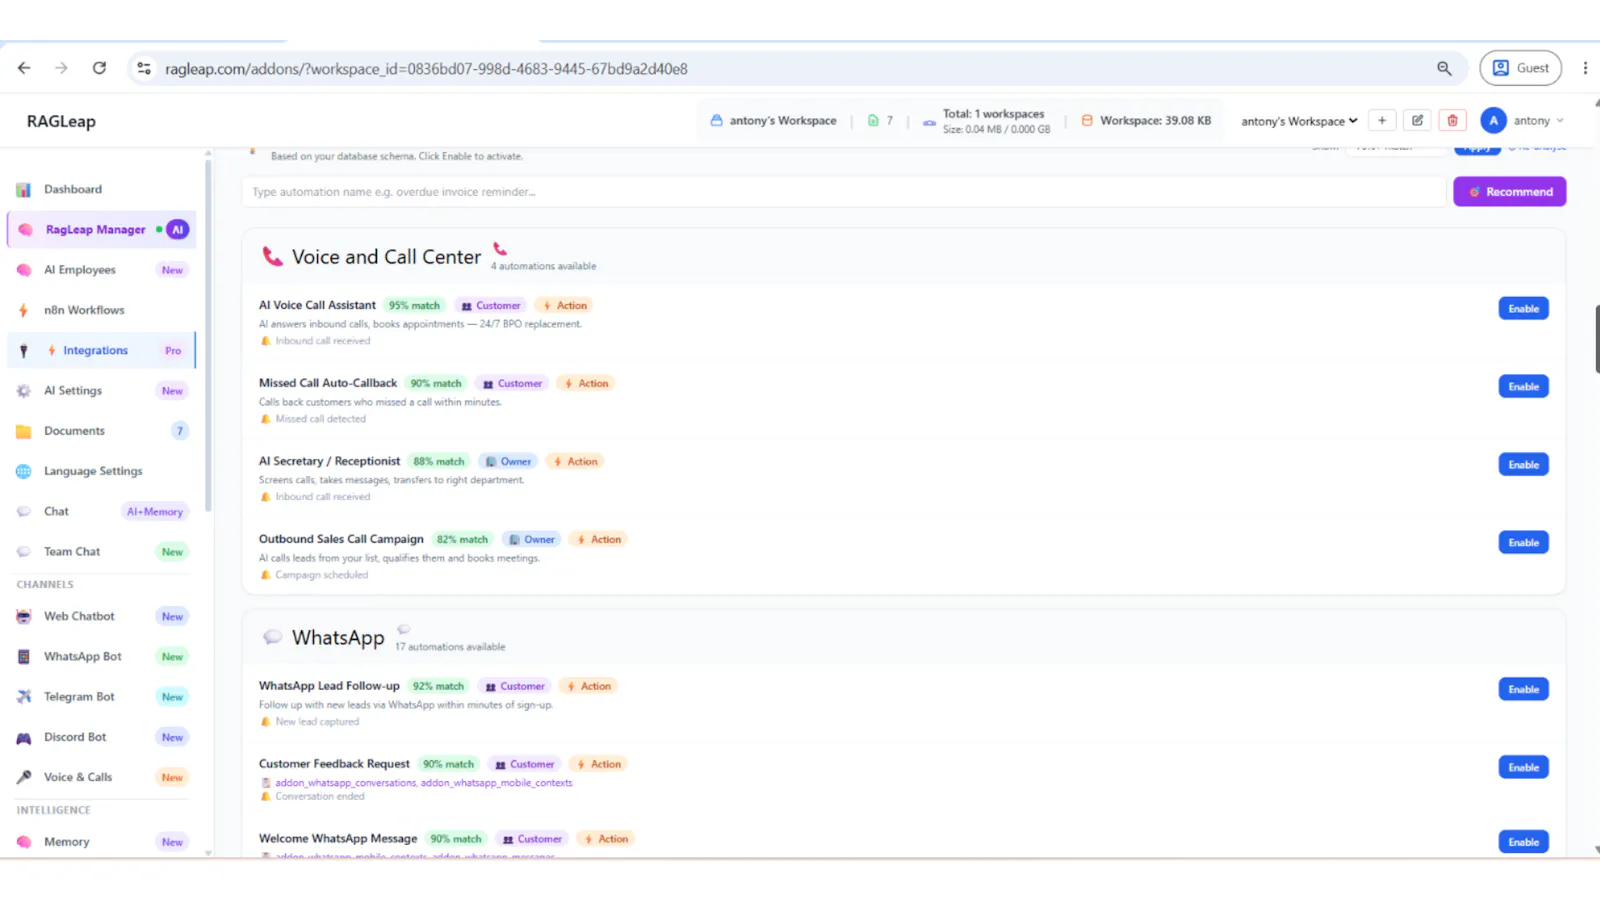The height and width of the screenshot is (900, 1600).
Task: Enable Outbound Sales Call Campaign automation
Action: [1524, 543]
